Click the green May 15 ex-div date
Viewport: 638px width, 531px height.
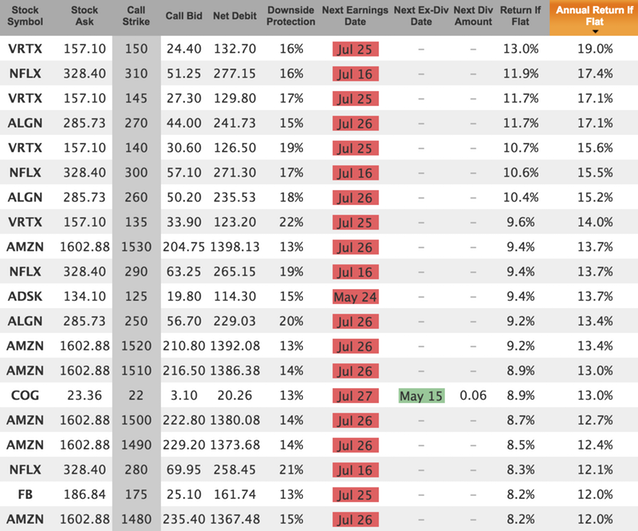tap(421, 396)
